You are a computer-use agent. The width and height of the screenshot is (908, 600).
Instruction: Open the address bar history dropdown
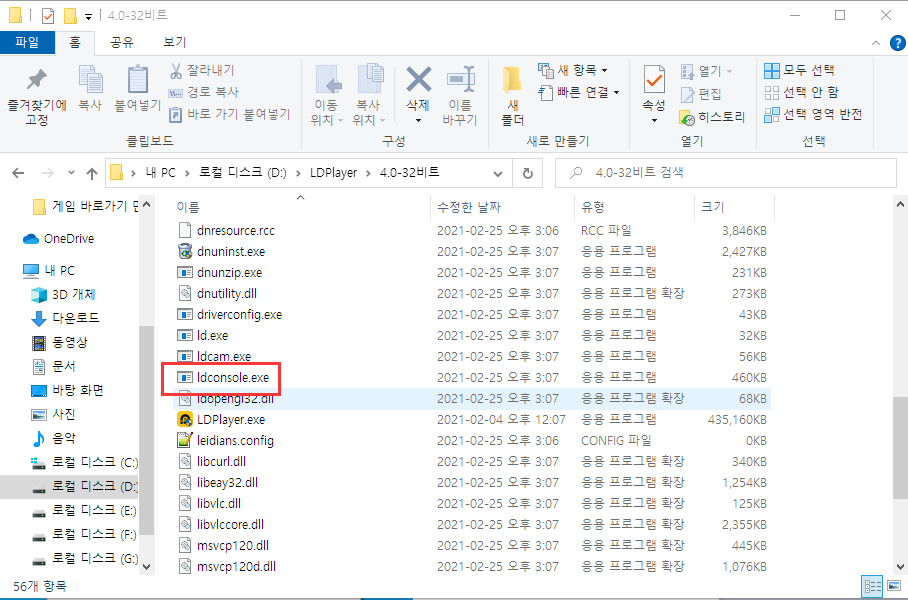tap(497, 173)
